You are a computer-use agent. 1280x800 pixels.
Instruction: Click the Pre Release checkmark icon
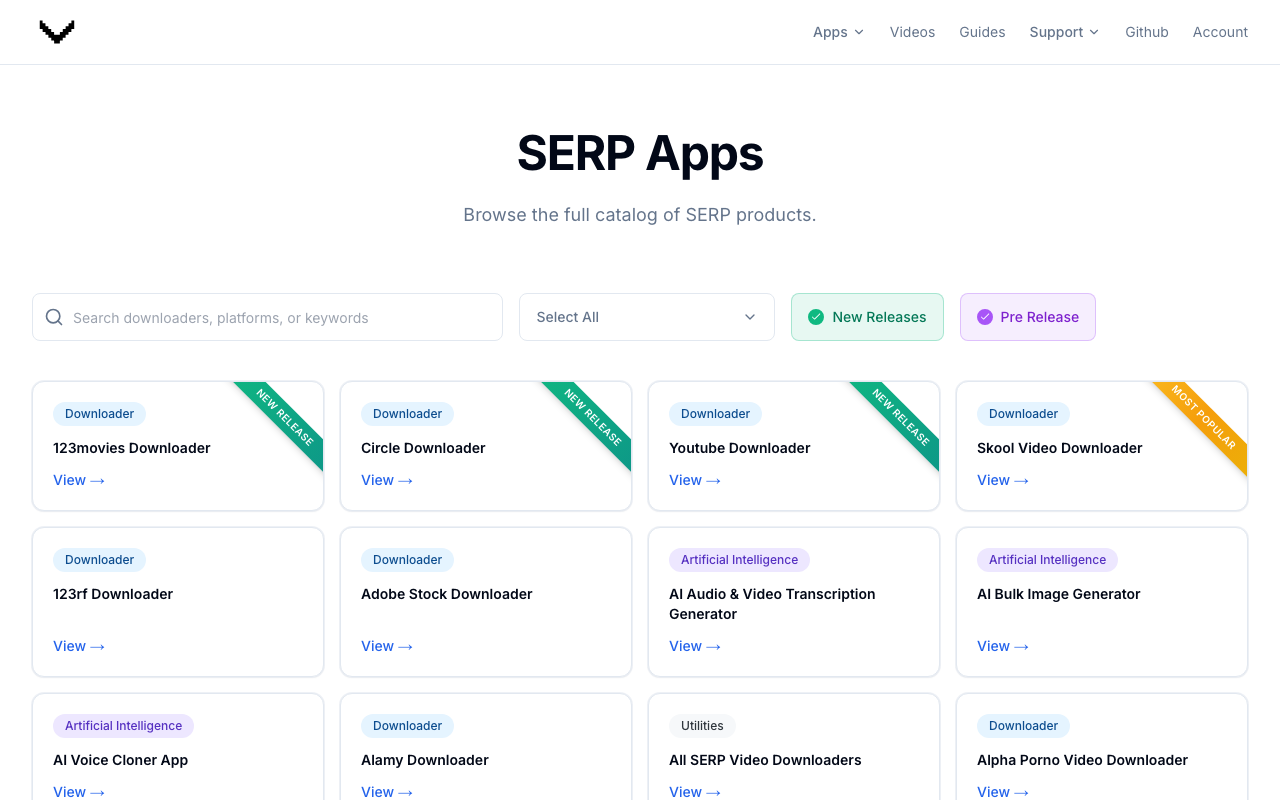click(x=985, y=317)
